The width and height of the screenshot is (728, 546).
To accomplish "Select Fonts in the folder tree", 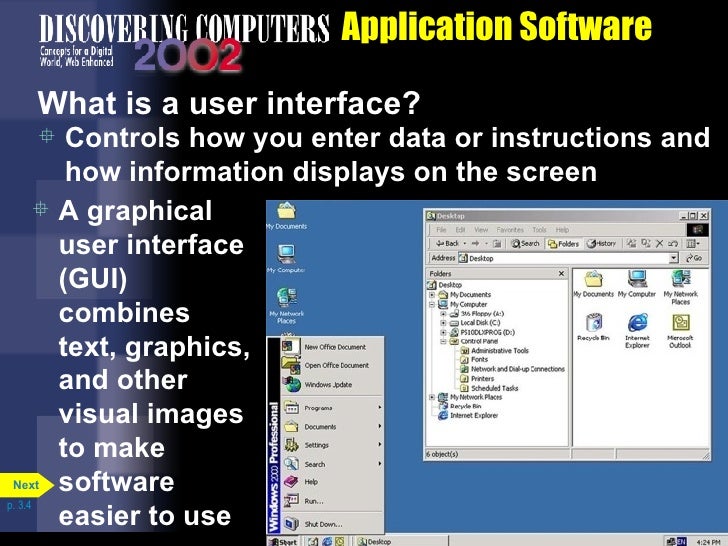I will (474, 359).
